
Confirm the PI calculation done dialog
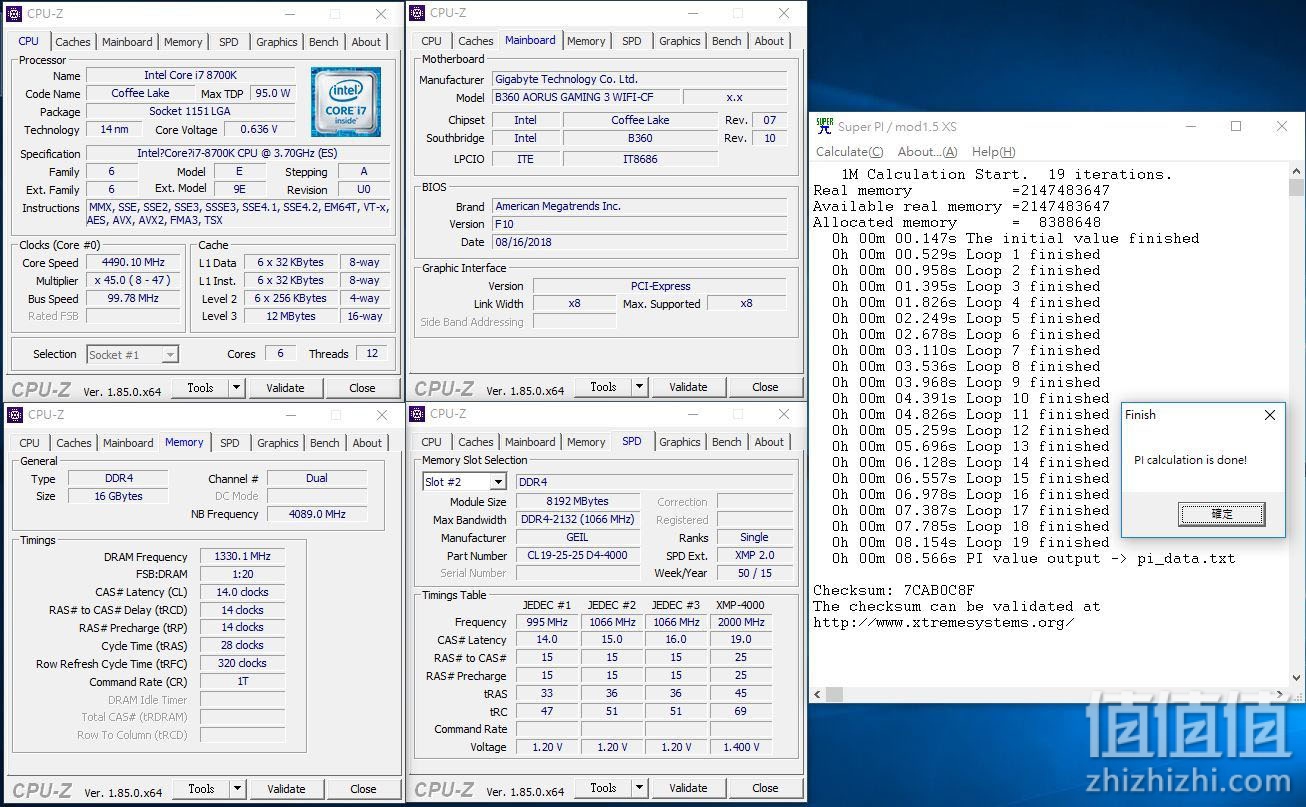(x=1222, y=514)
